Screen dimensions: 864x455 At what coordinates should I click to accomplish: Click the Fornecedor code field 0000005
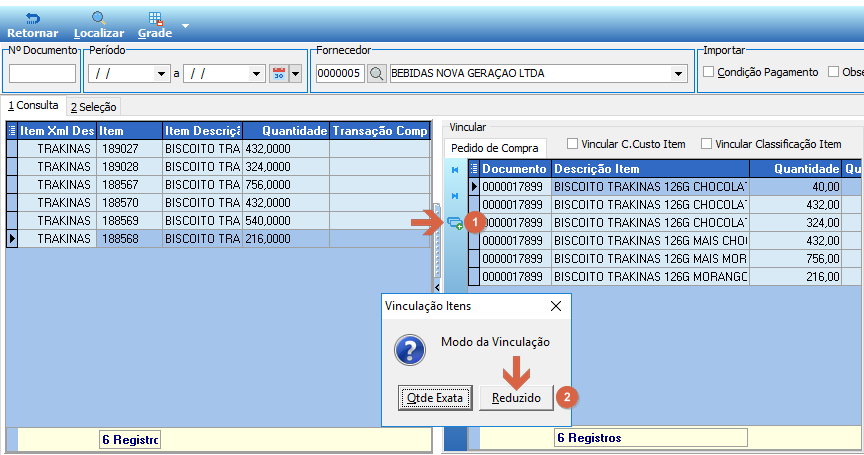click(340, 73)
